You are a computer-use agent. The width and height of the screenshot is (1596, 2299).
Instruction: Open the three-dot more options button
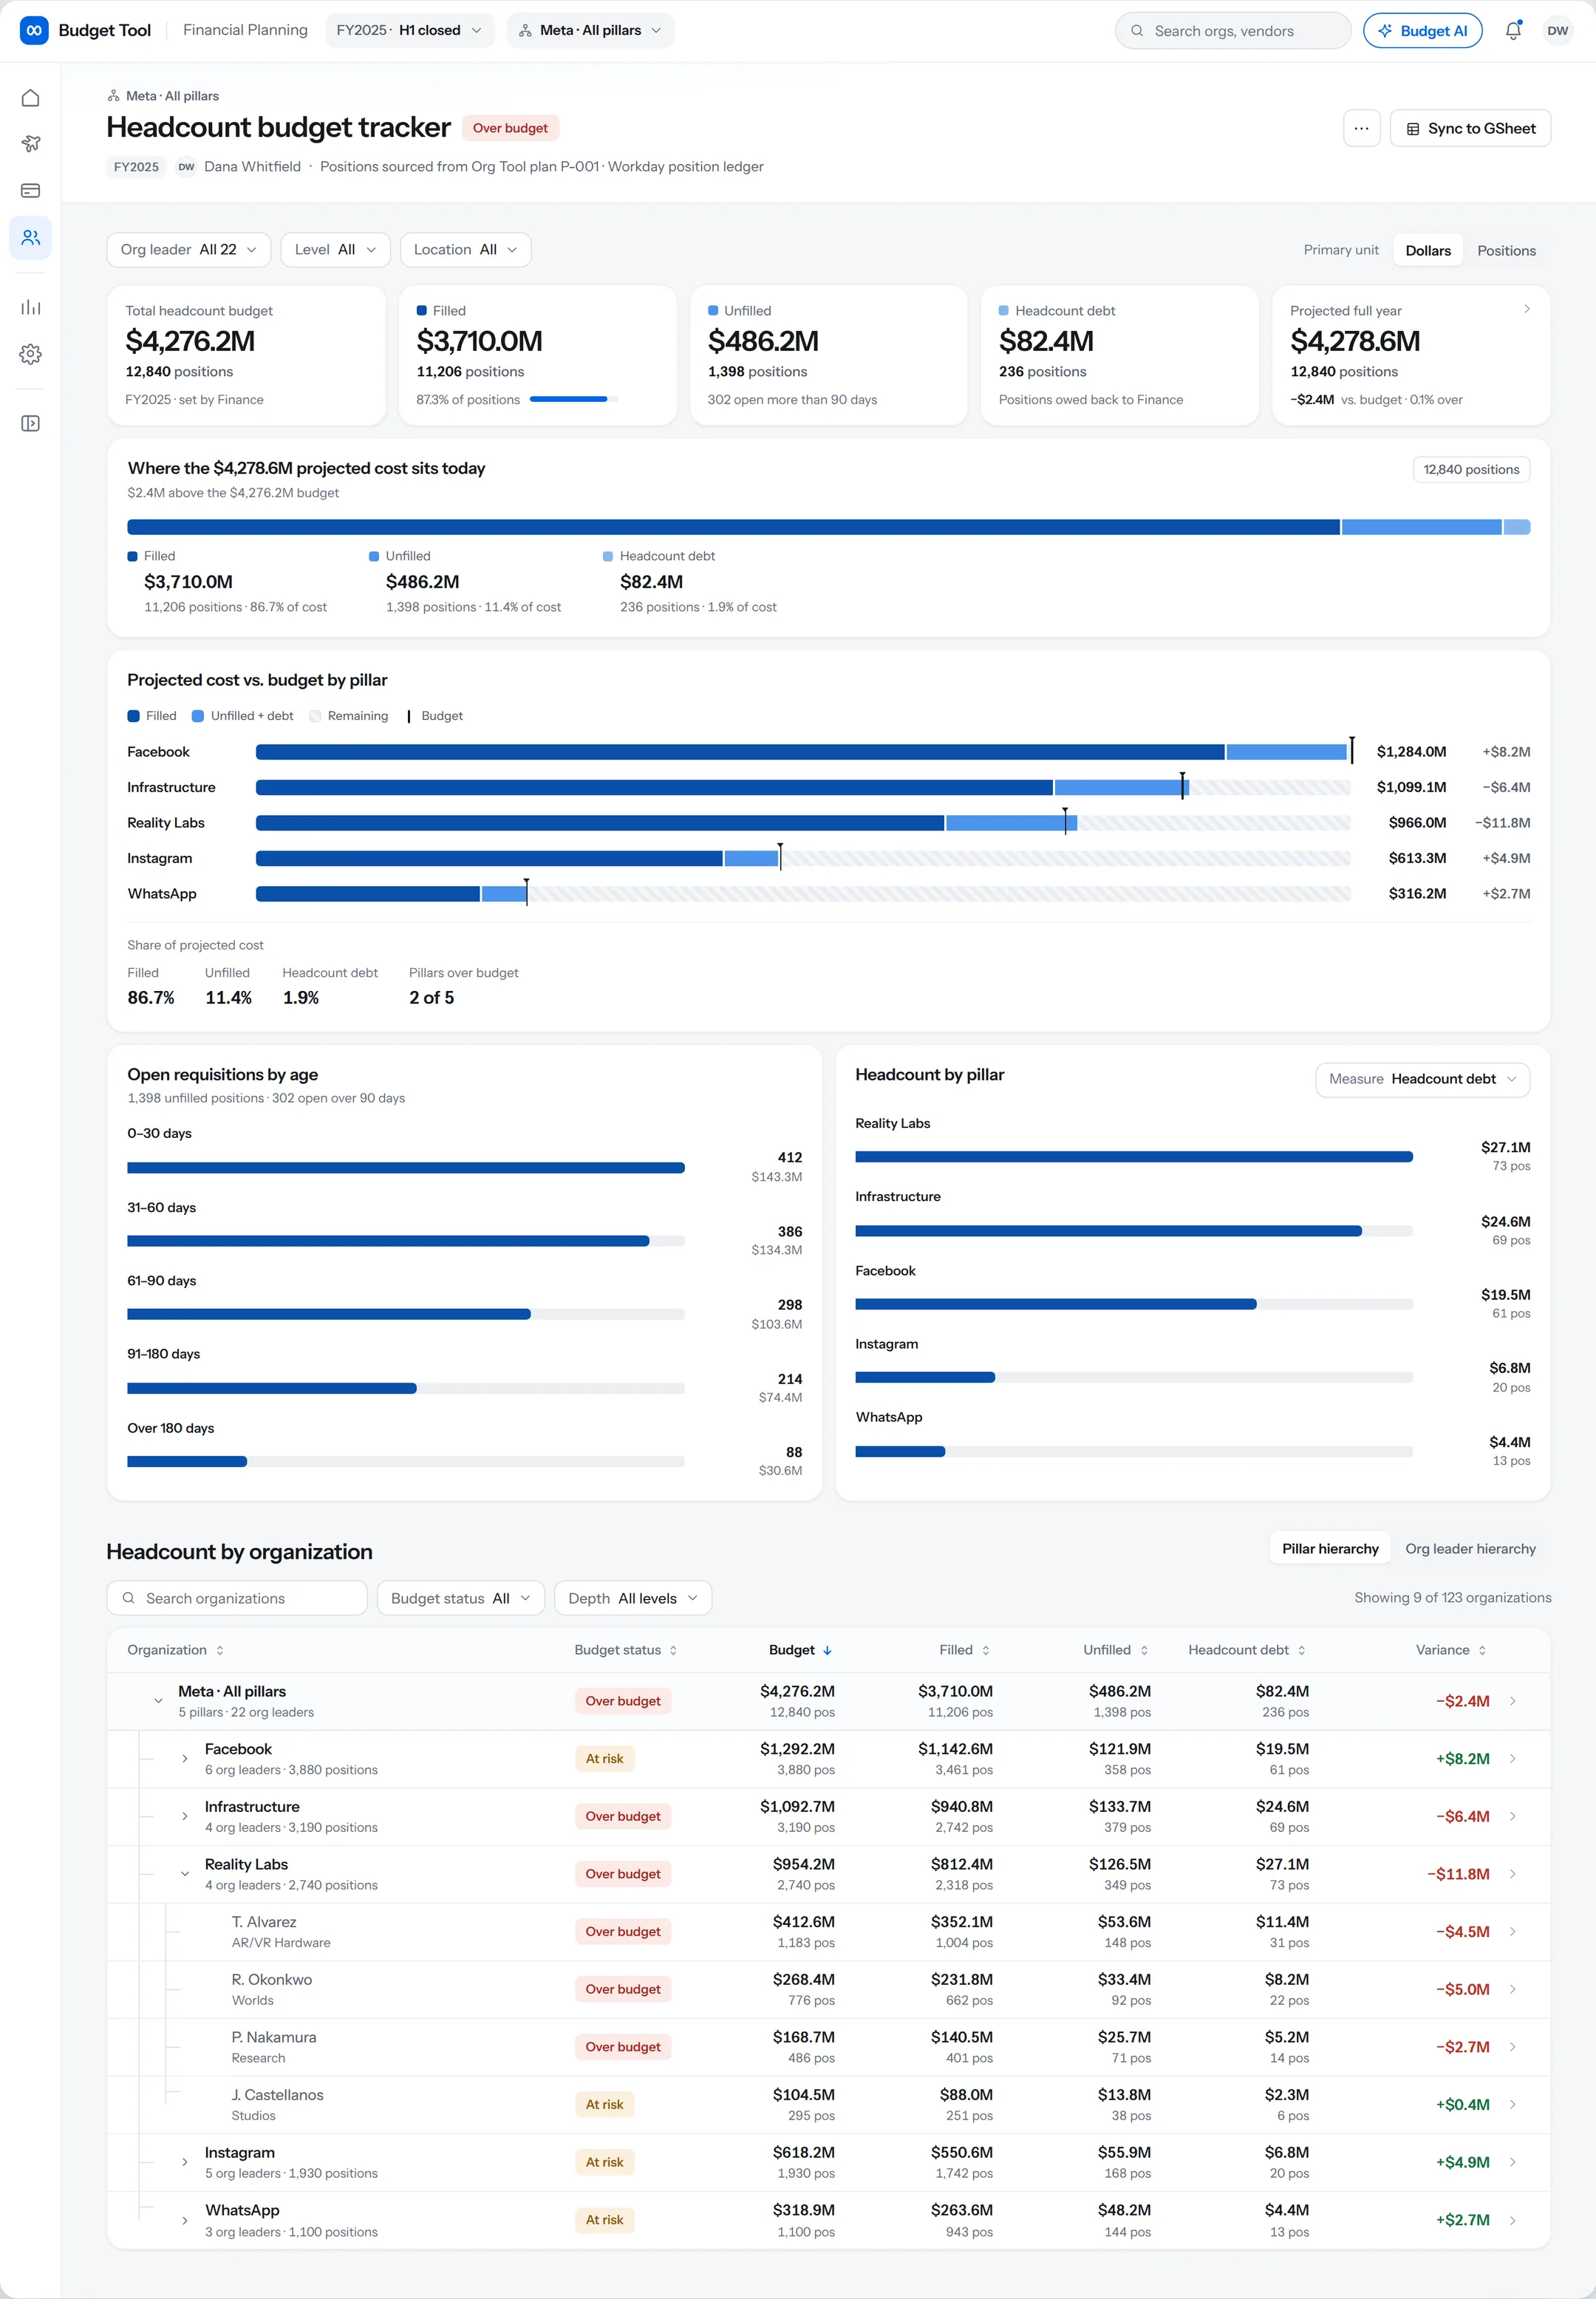tap(1361, 128)
